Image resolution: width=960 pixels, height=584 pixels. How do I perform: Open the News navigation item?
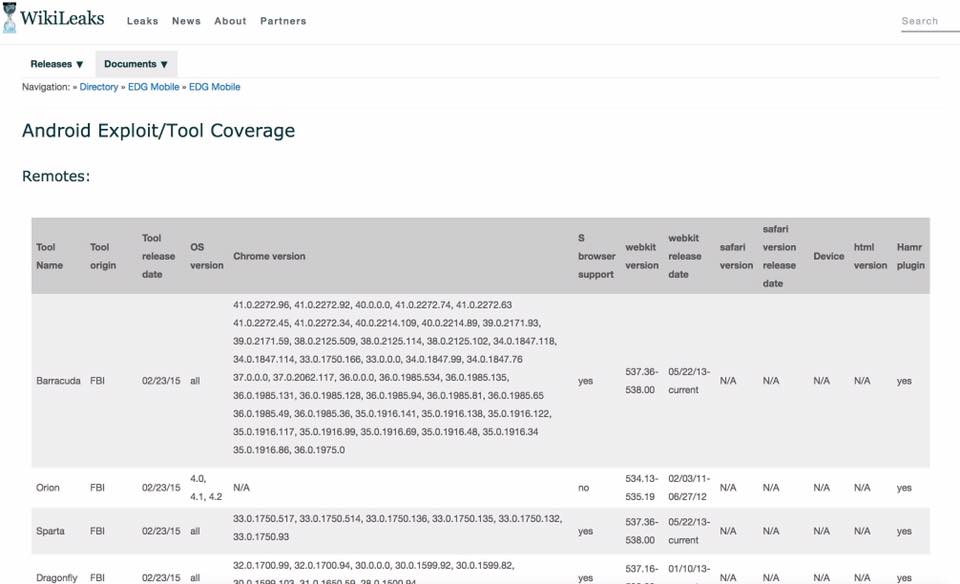(186, 21)
